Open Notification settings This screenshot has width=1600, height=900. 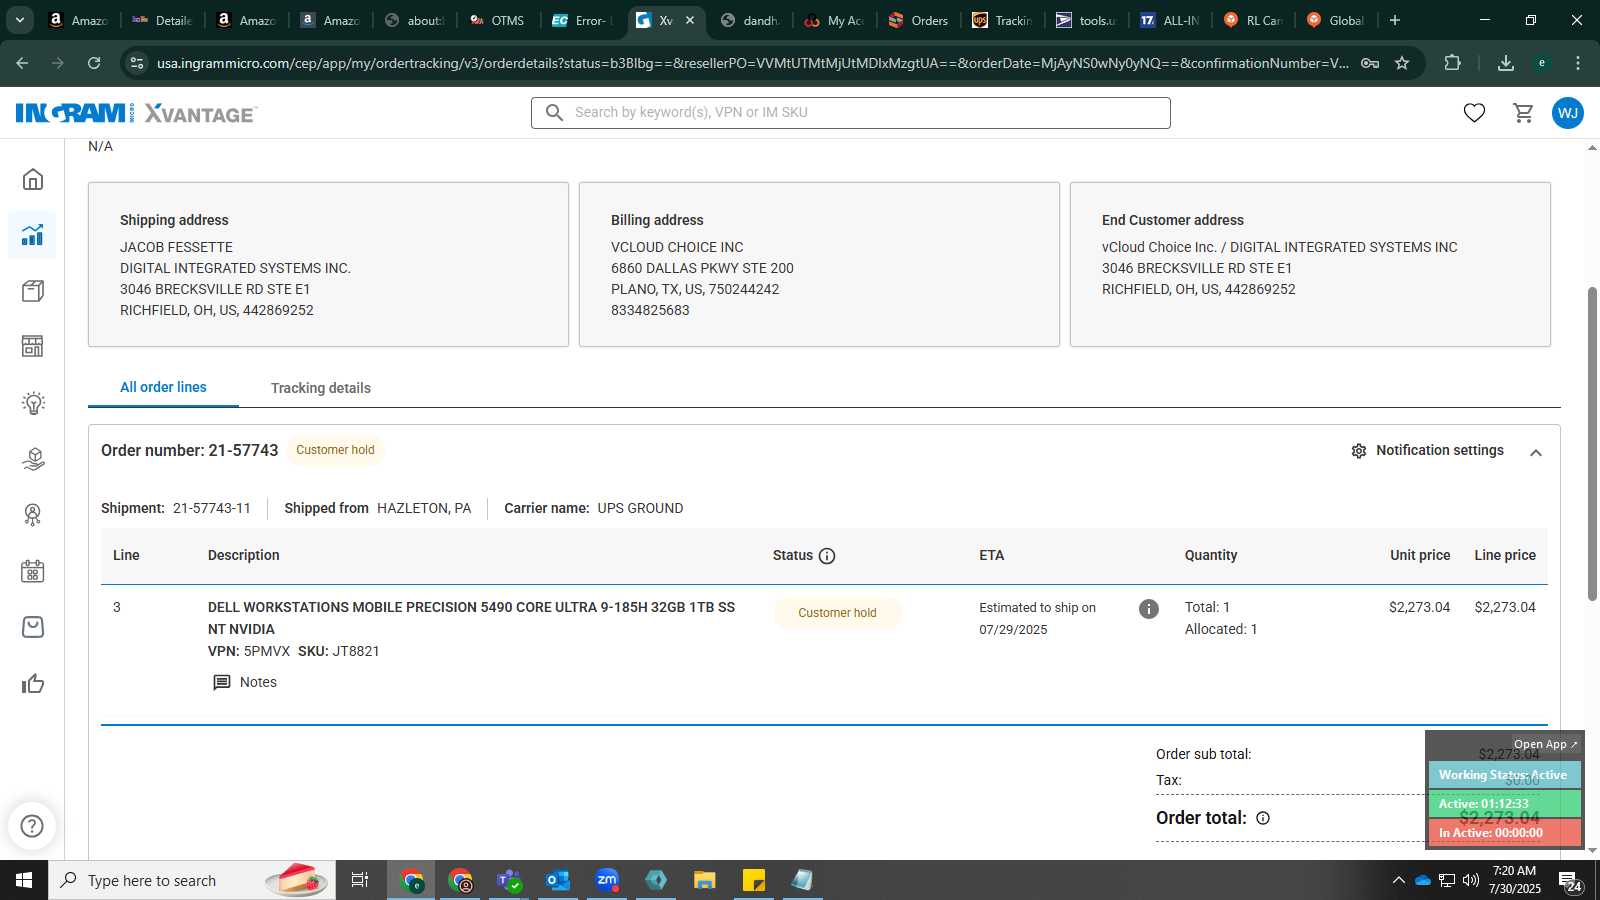tap(1440, 450)
